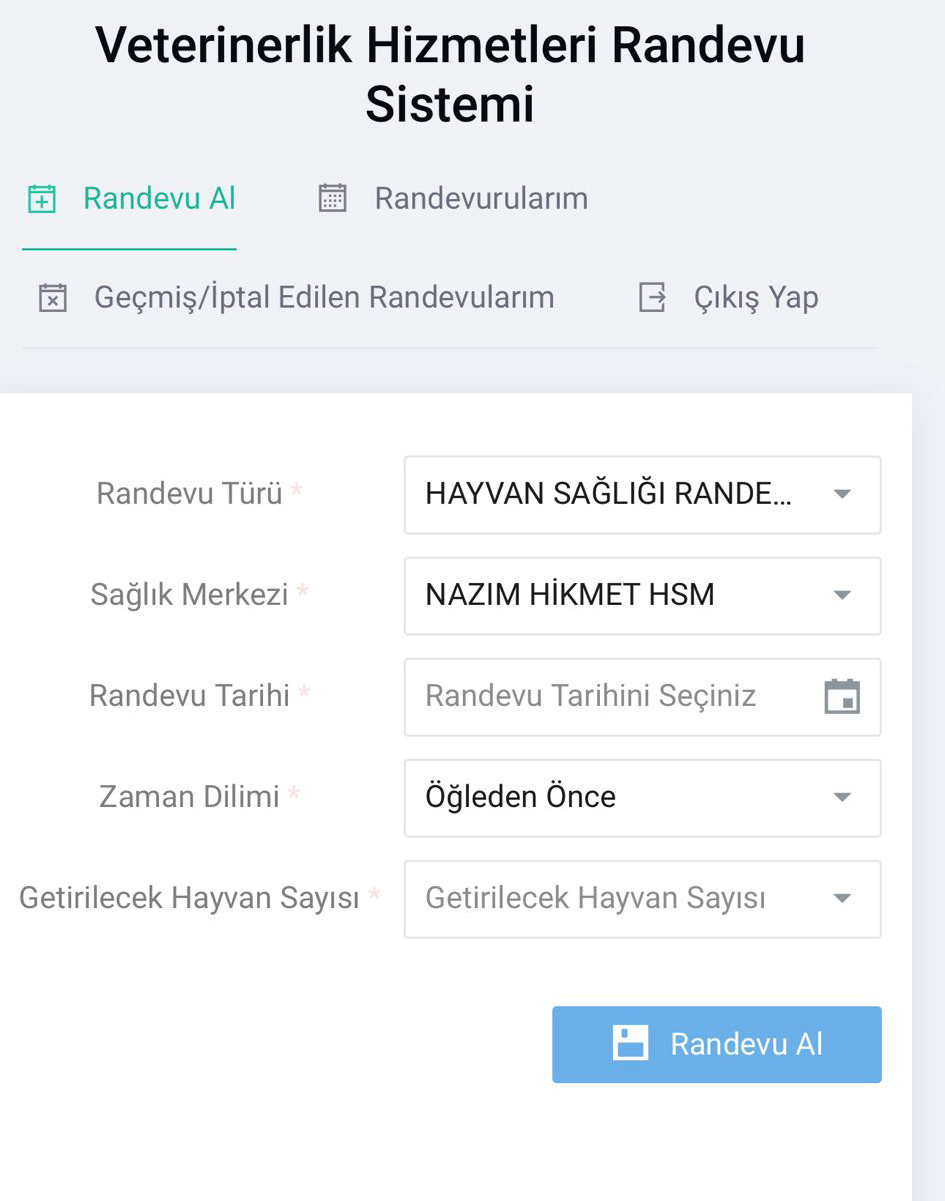Click the calendar-plus icon beside Randevu Al tab
This screenshot has height=1201, width=945.
tap(41, 199)
